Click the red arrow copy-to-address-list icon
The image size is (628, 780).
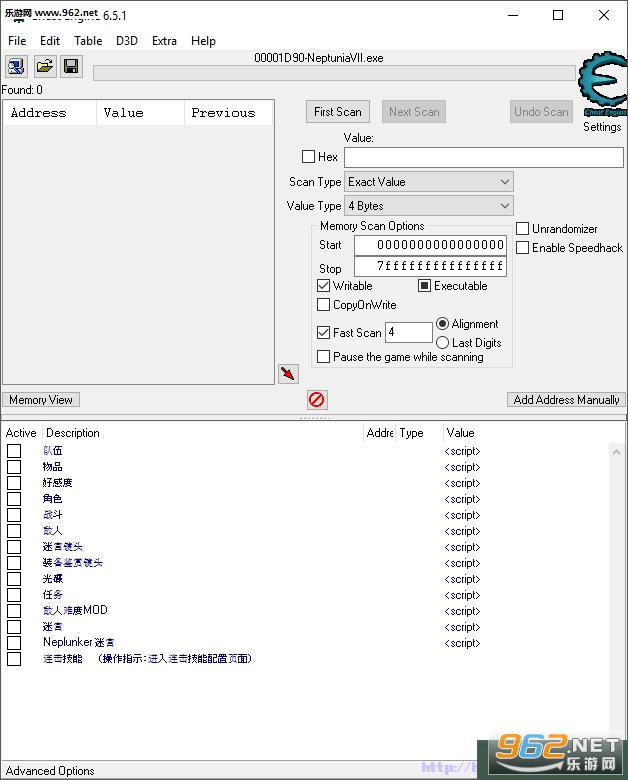tap(288, 374)
